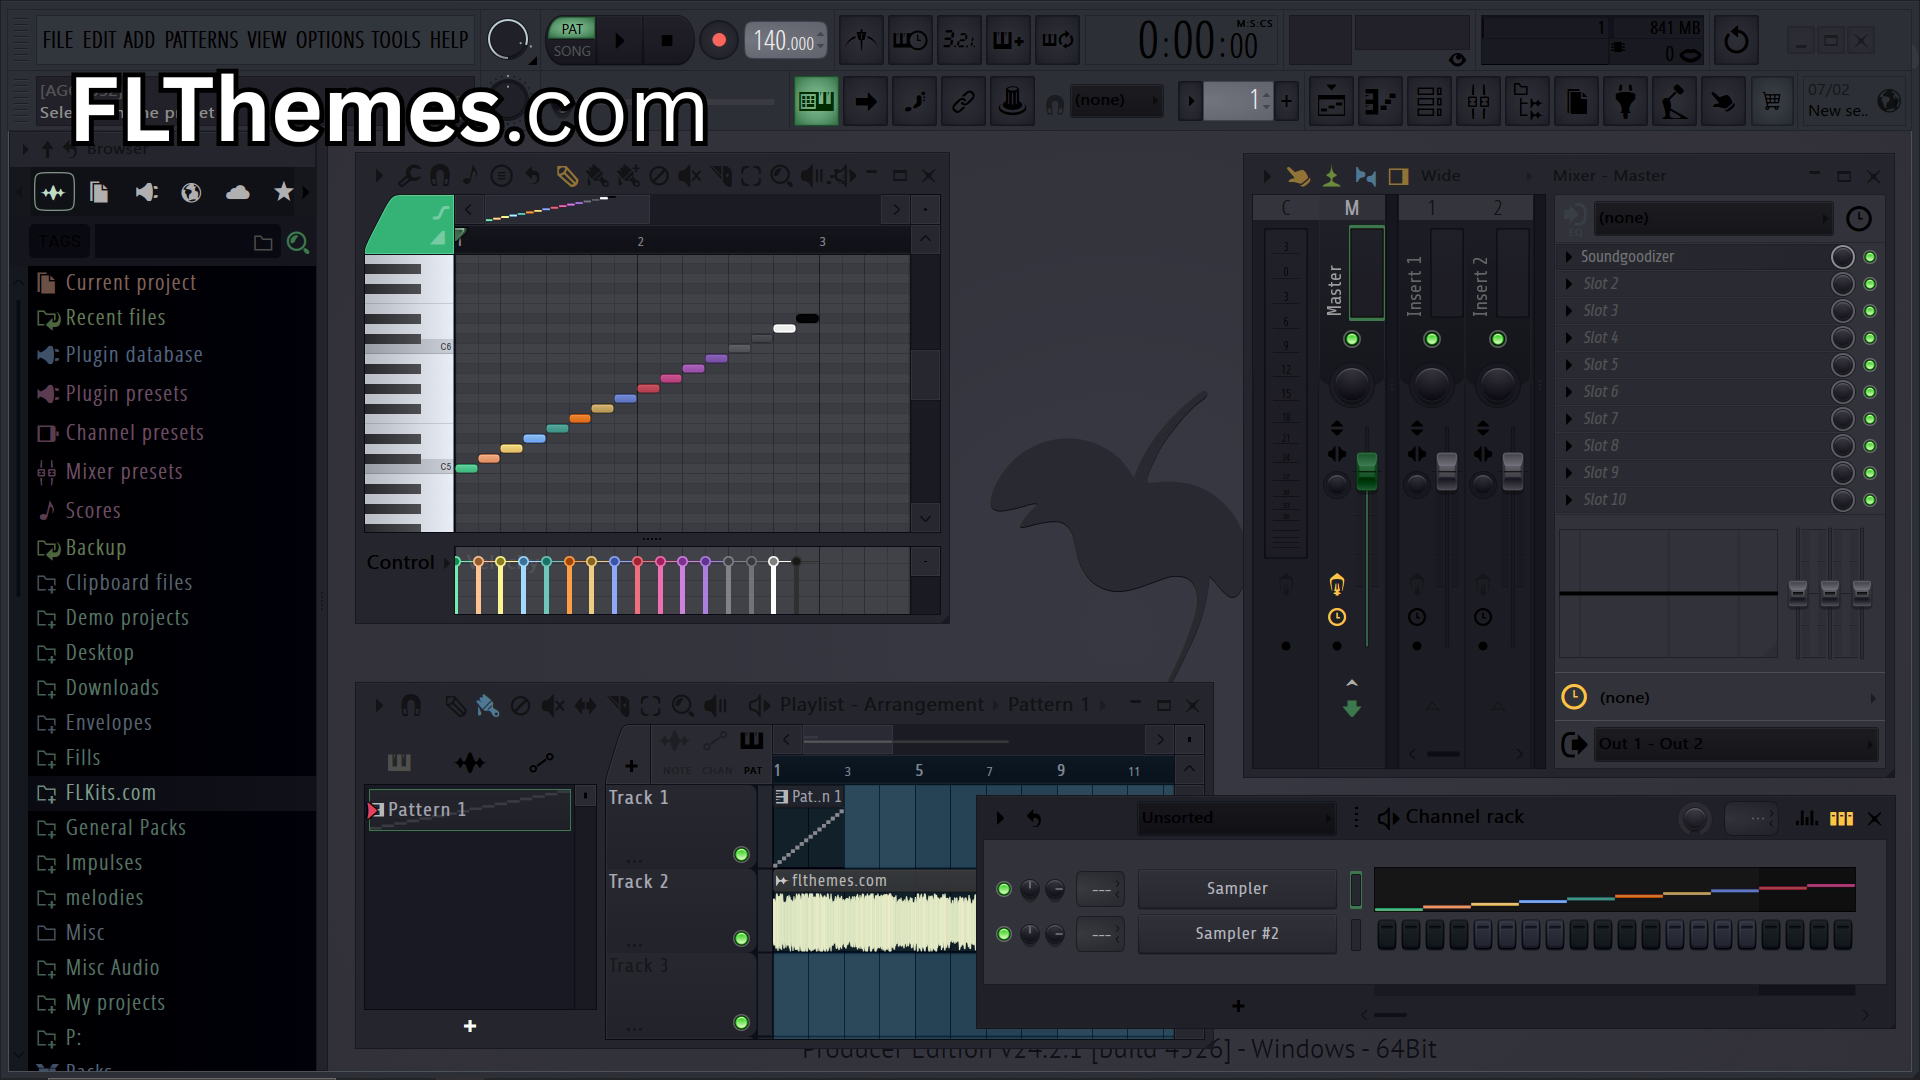Switch to SONG mode
The height and width of the screenshot is (1080, 1920).
(572, 51)
